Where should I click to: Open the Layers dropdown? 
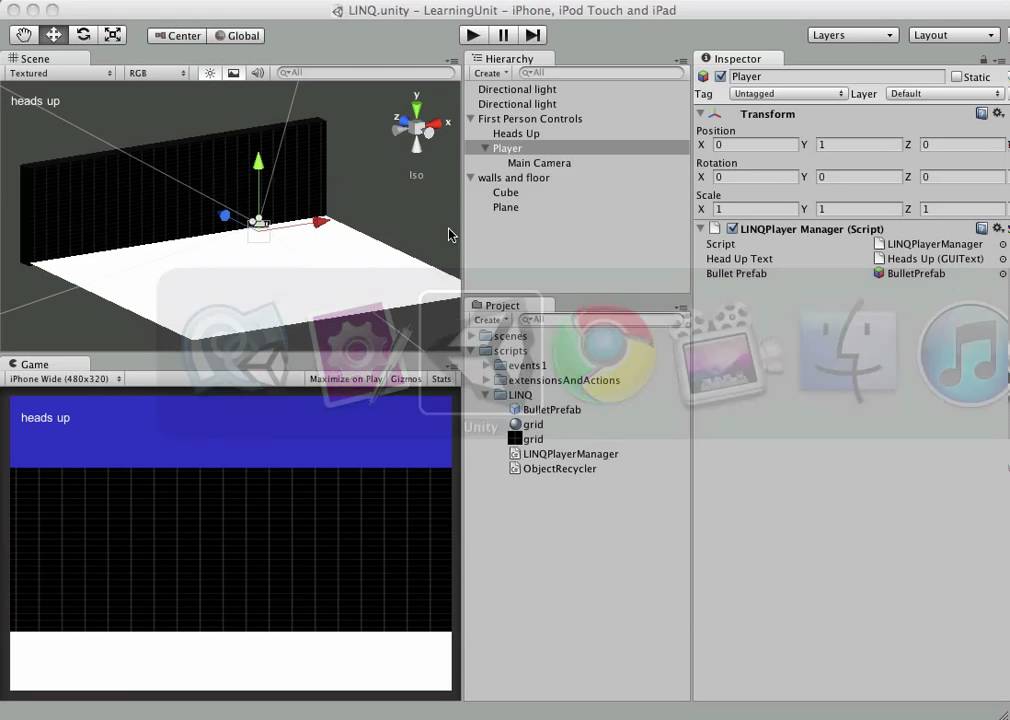853,35
